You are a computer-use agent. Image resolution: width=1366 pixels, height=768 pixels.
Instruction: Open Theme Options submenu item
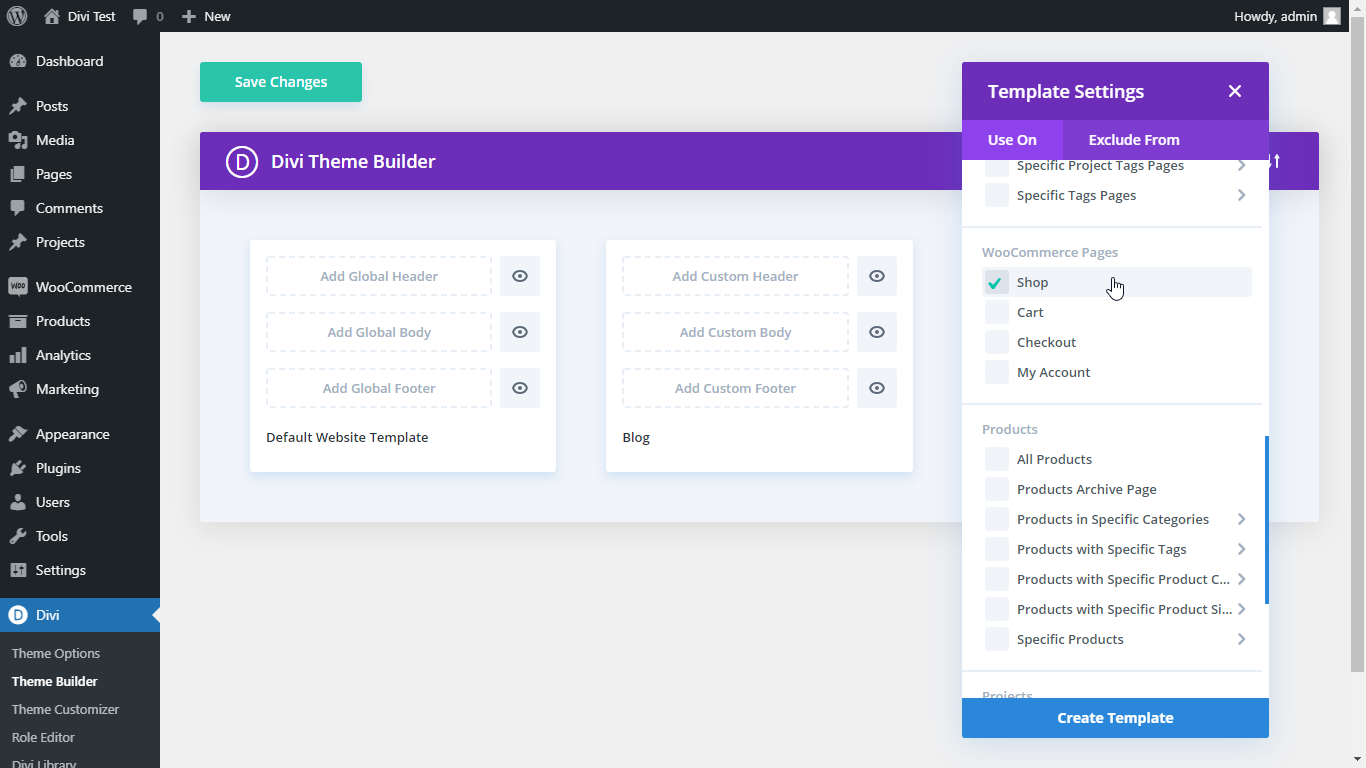click(x=56, y=653)
